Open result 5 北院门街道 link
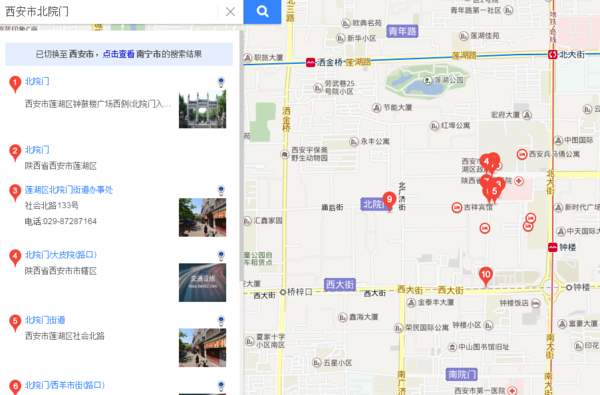This screenshot has width=600, height=395. click(x=45, y=320)
